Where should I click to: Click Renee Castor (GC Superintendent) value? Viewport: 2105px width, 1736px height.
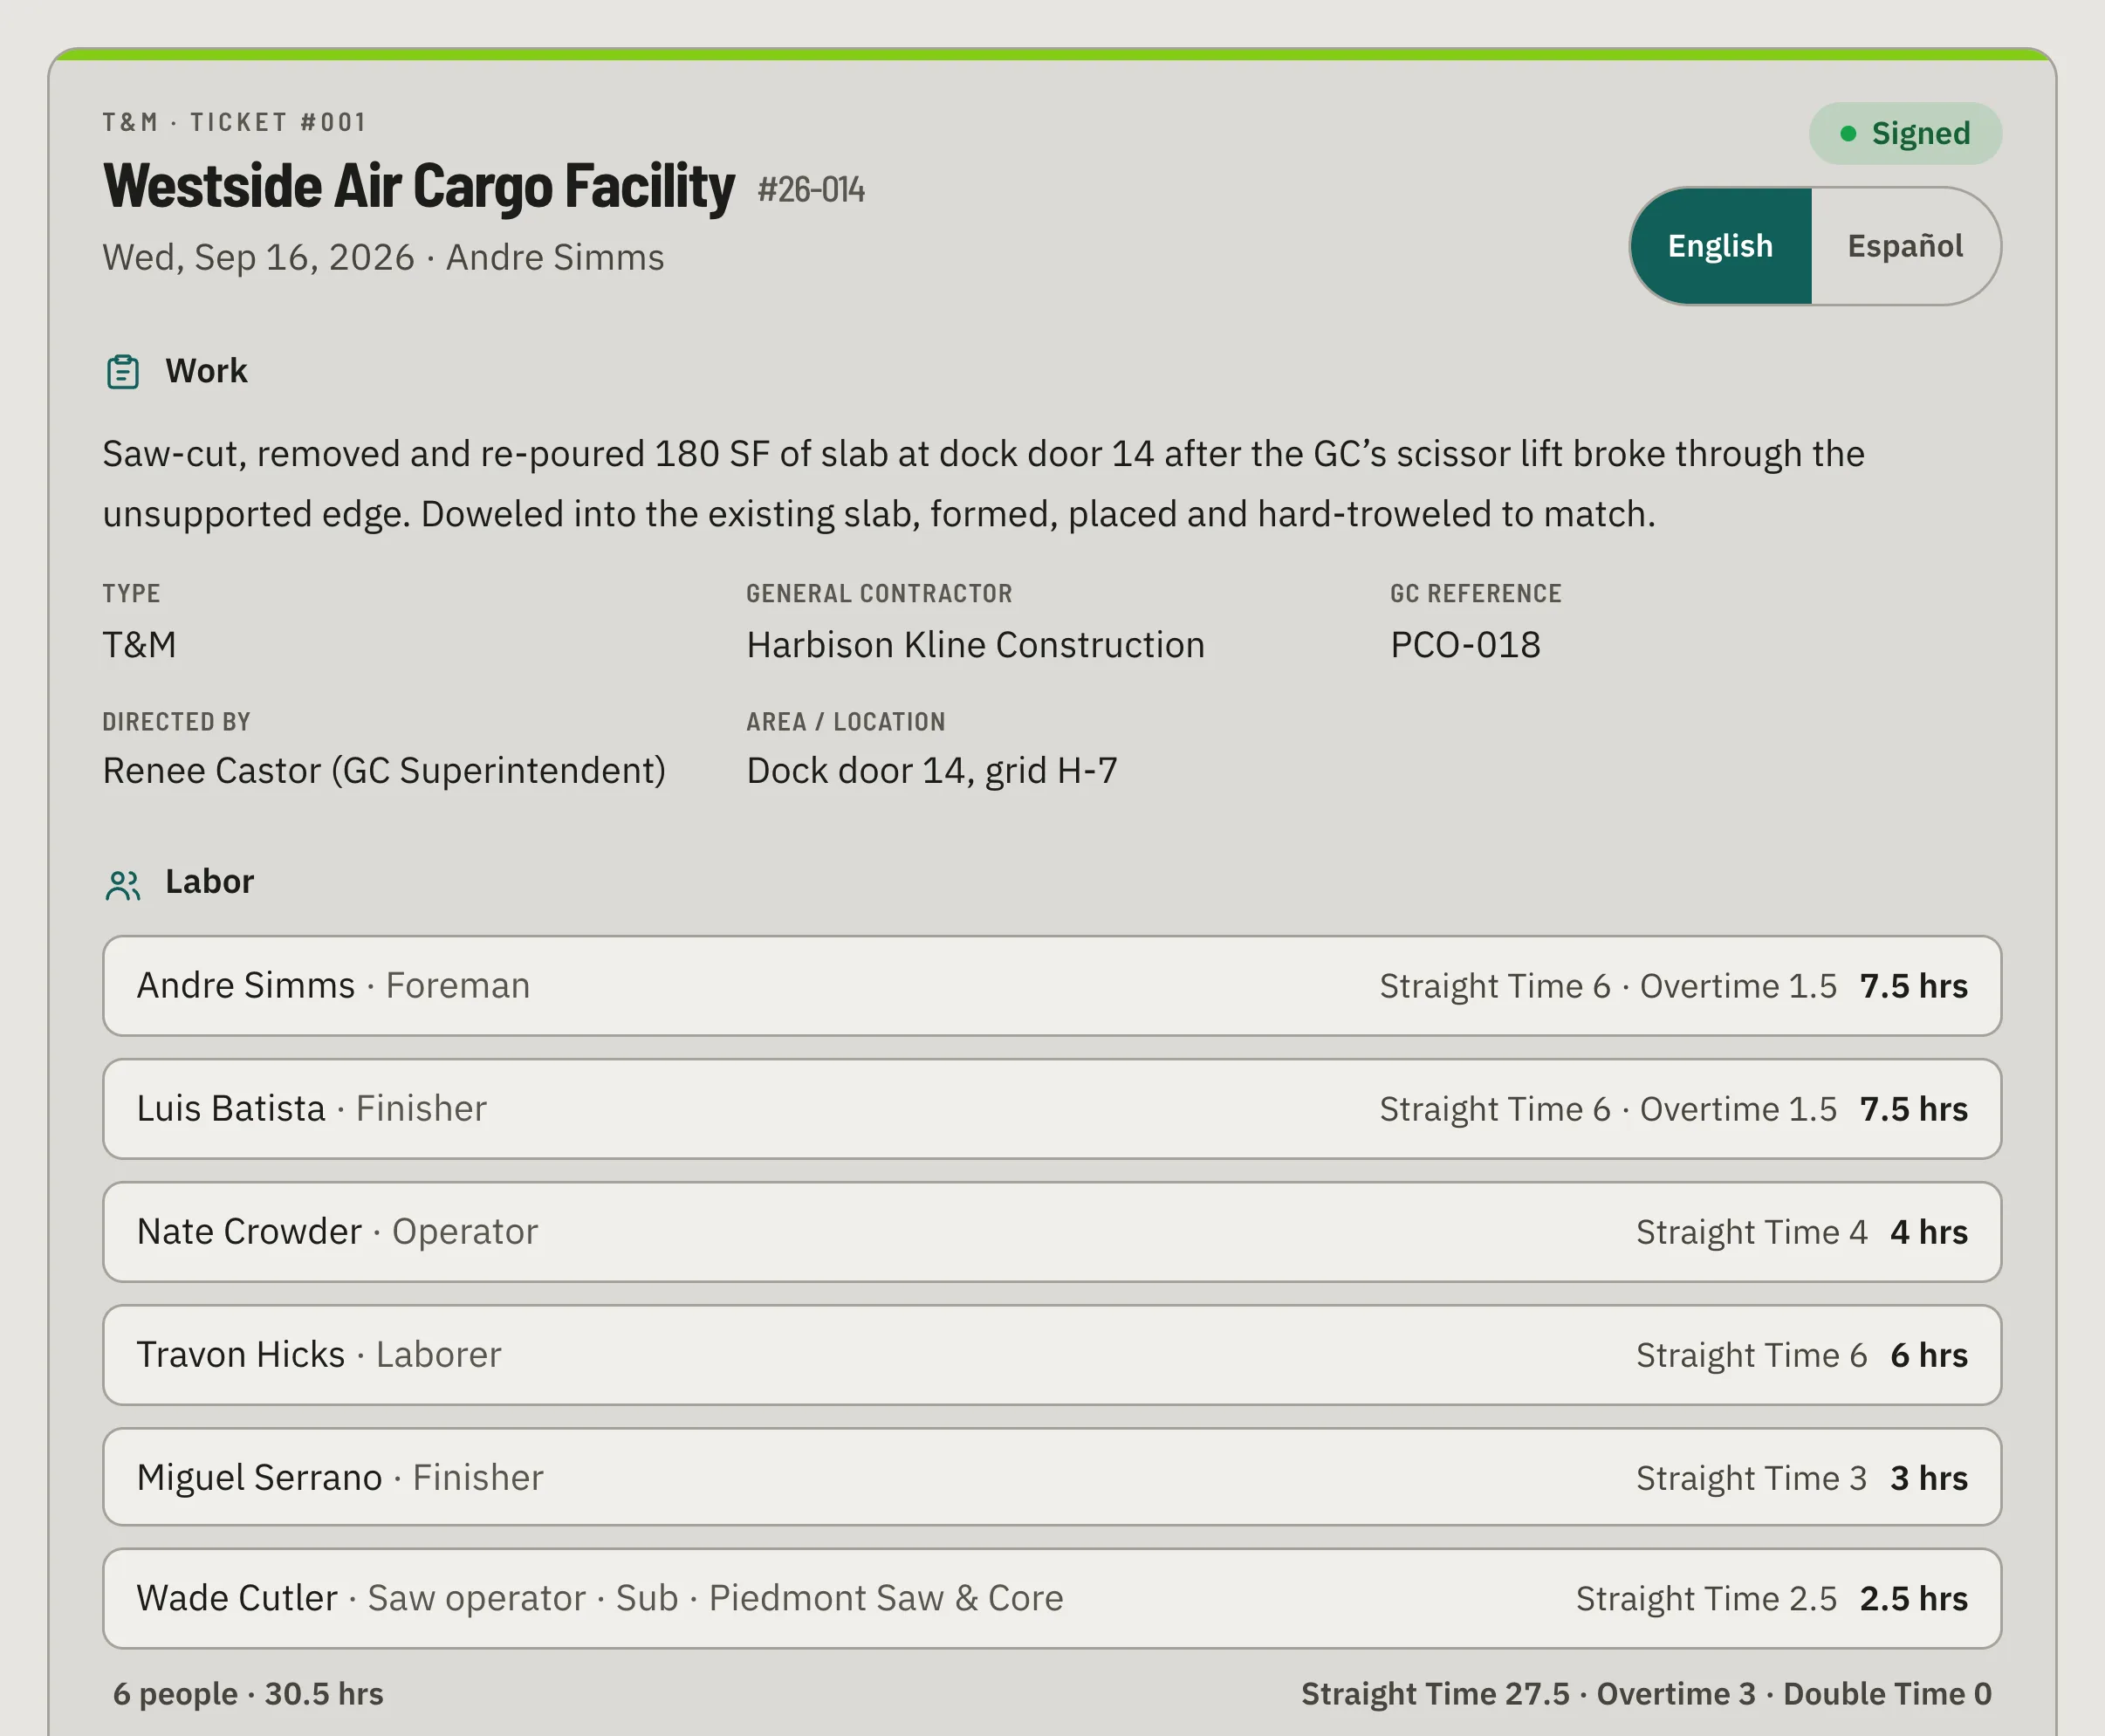click(x=384, y=771)
